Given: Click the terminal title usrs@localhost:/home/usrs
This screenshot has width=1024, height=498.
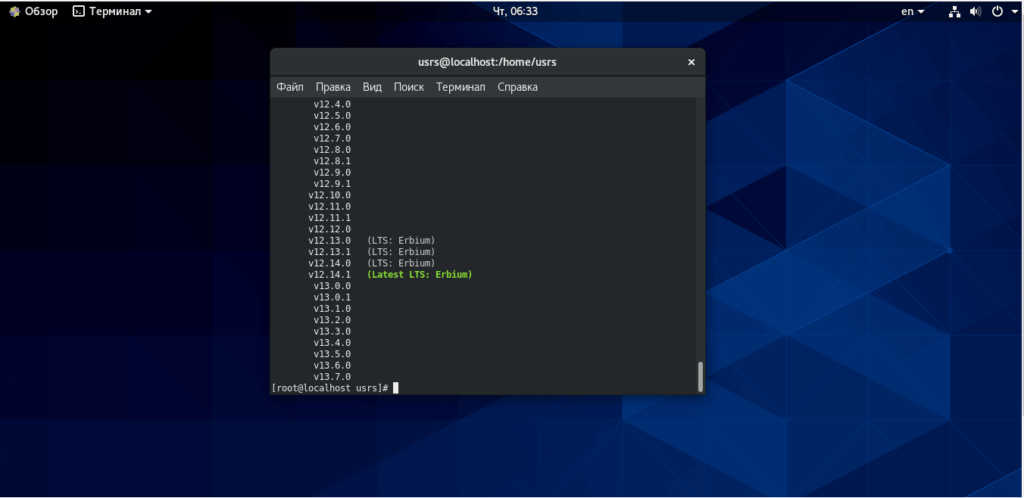Looking at the screenshot, I should pos(487,63).
